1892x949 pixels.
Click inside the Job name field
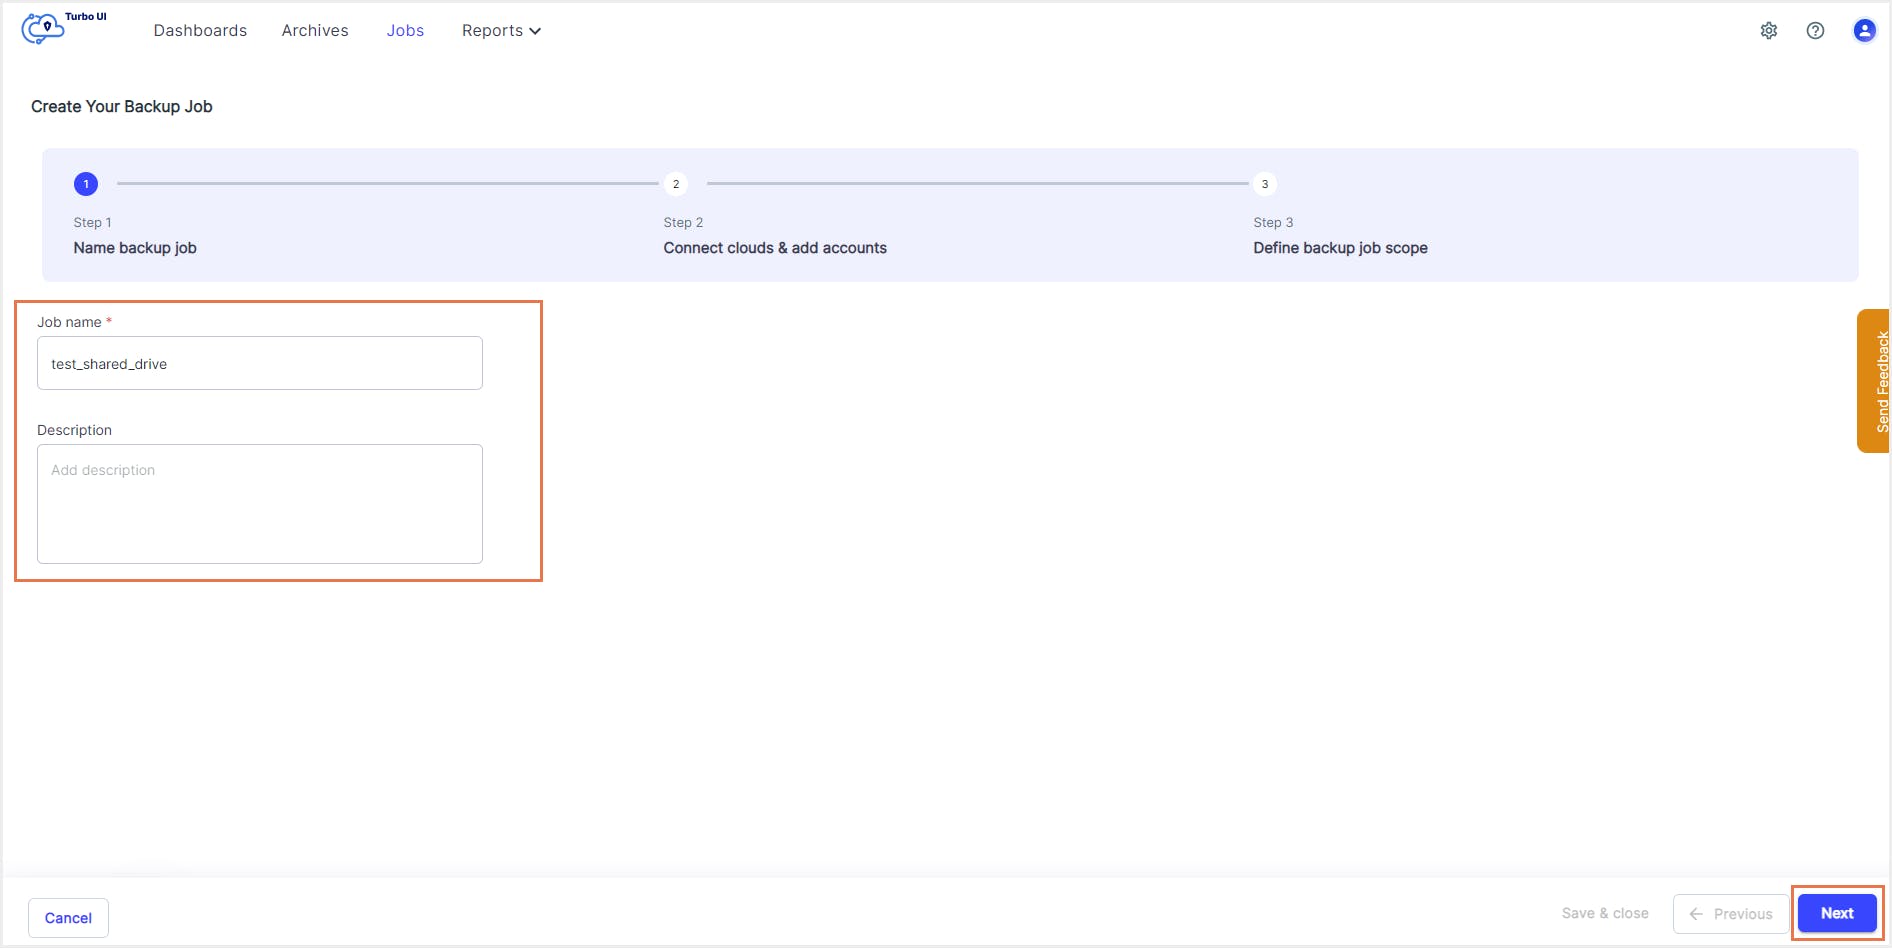259,363
